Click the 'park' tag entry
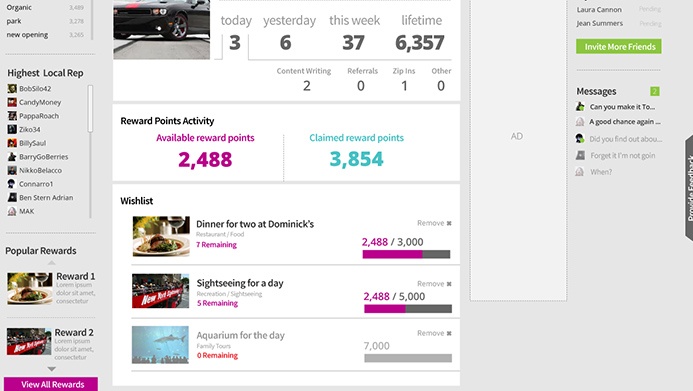The width and height of the screenshot is (693, 391). click(x=14, y=21)
